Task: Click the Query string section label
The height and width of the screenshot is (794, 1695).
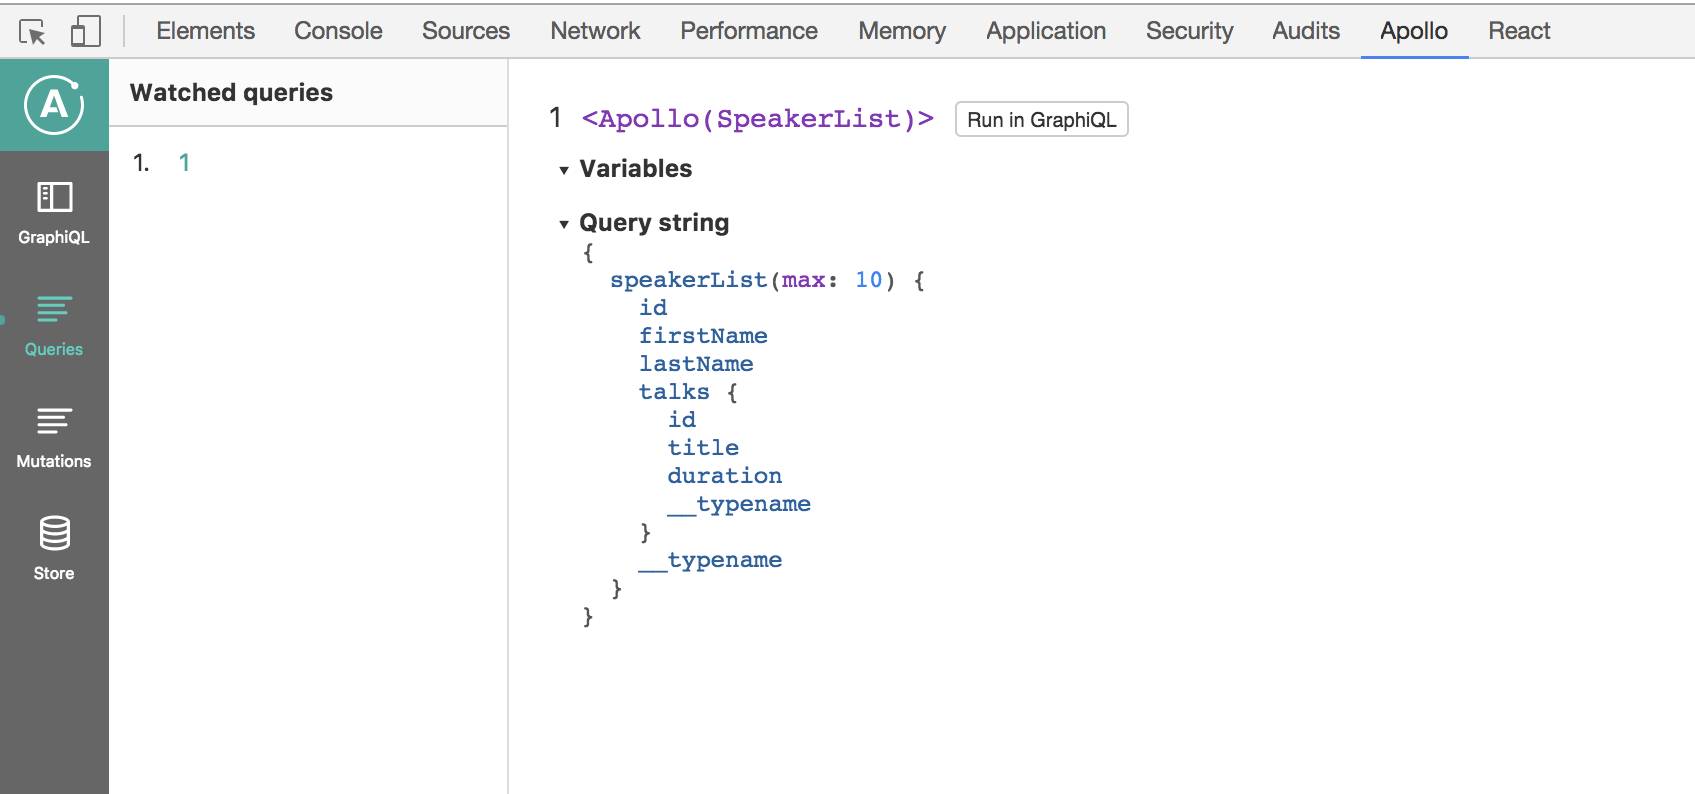Action: point(654,222)
